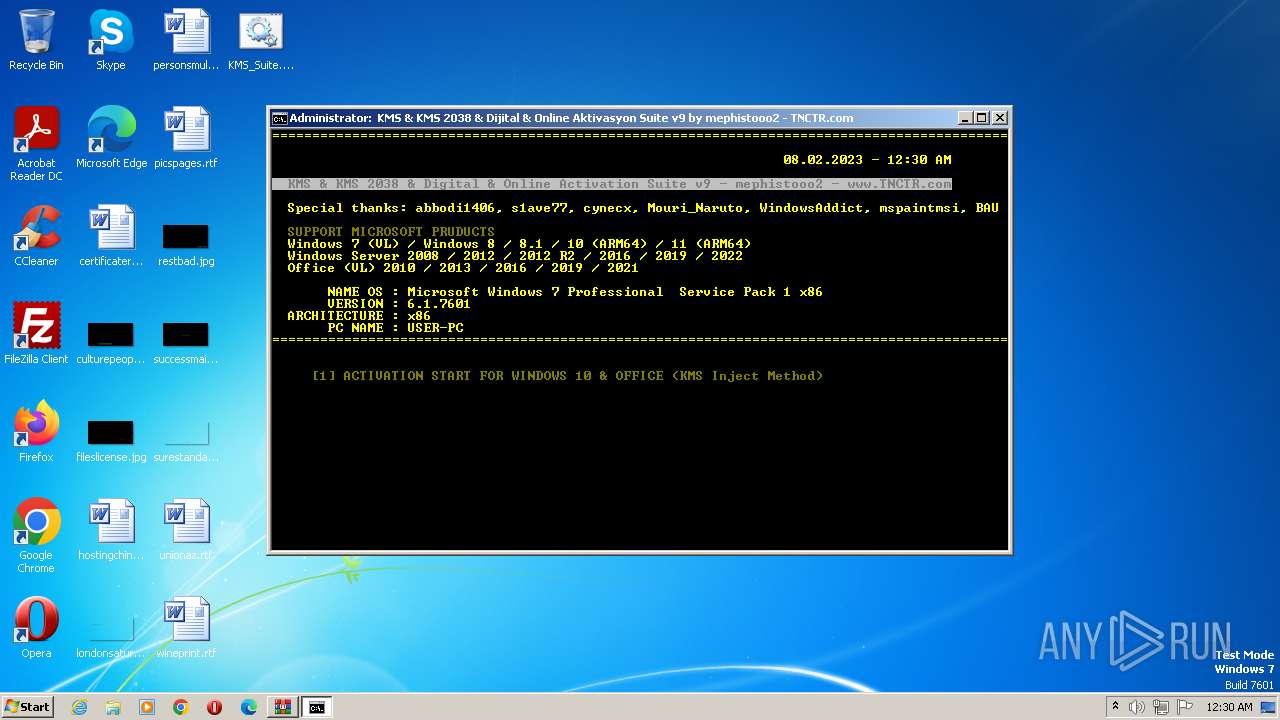Click the Chrome icon in the taskbar
Image resolution: width=1280 pixels, height=720 pixels.
pyautogui.click(x=181, y=707)
